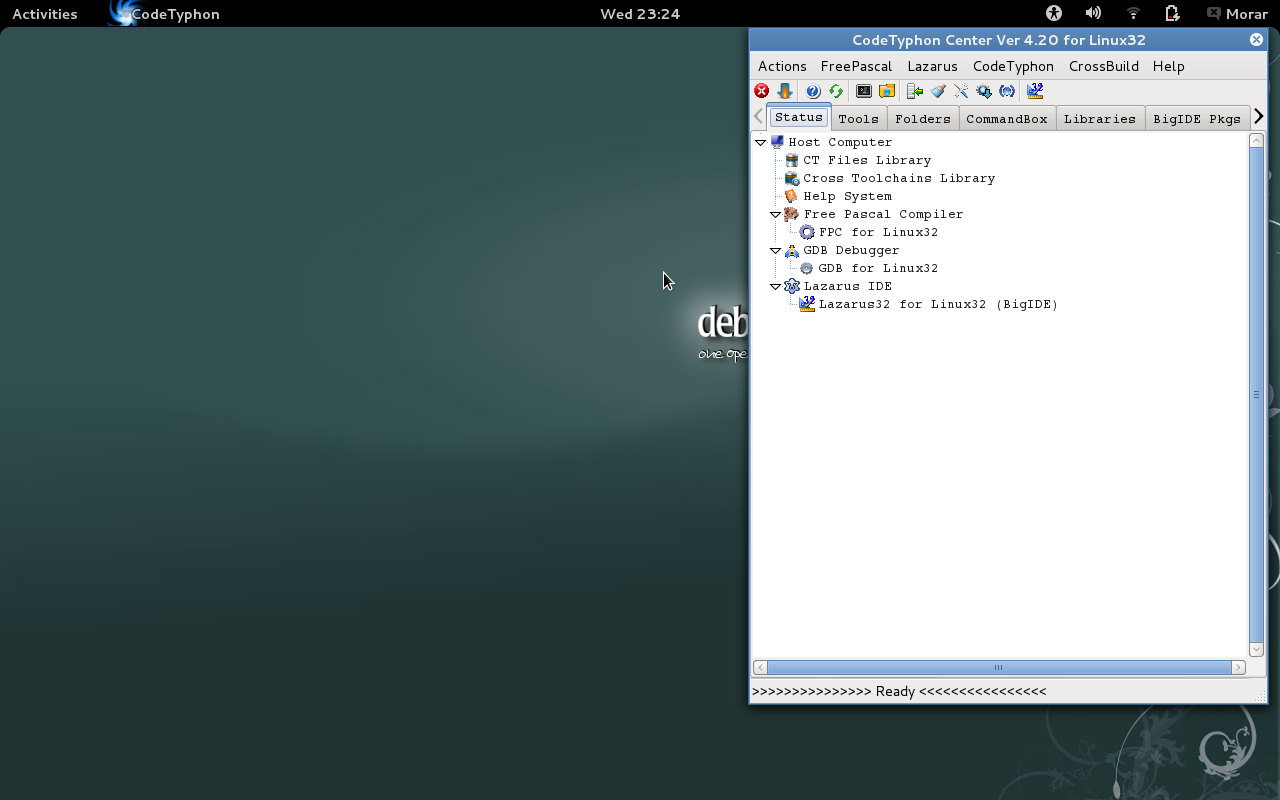Click the paint brush clean-up icon
1280x800 pixels.
(938, 91)
